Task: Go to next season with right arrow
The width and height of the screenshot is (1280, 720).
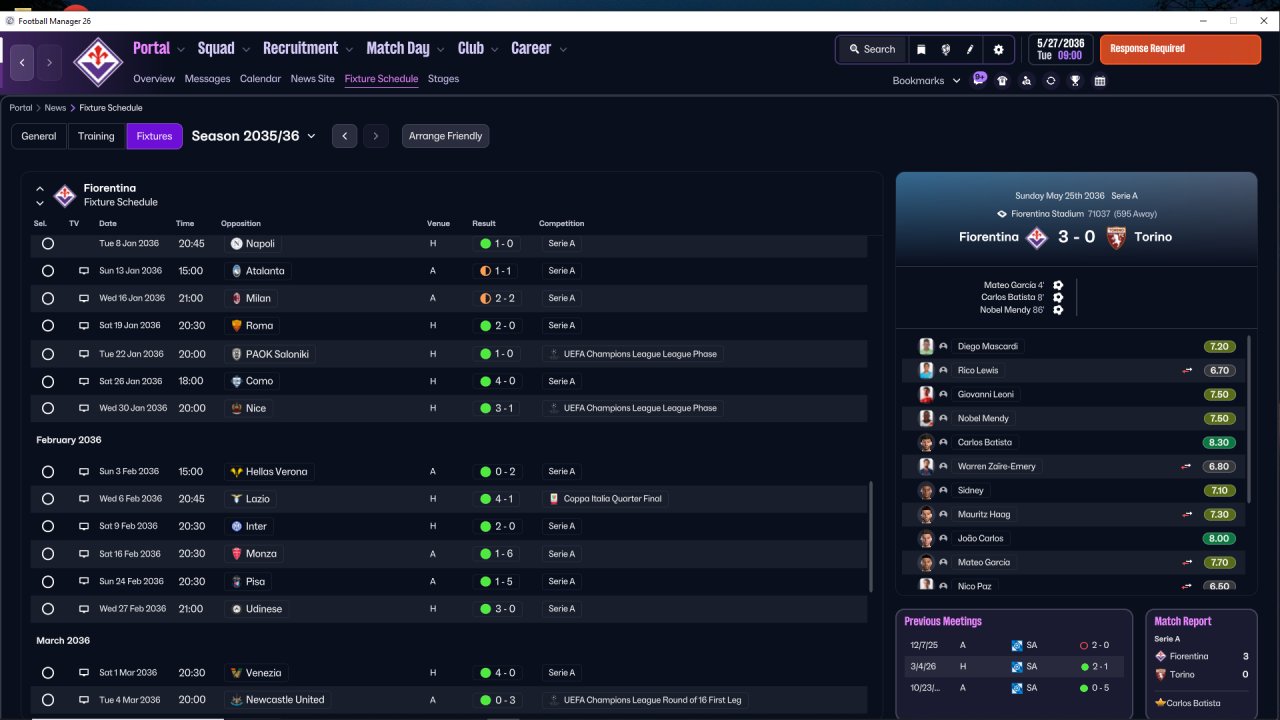Action: pos(375,136)
